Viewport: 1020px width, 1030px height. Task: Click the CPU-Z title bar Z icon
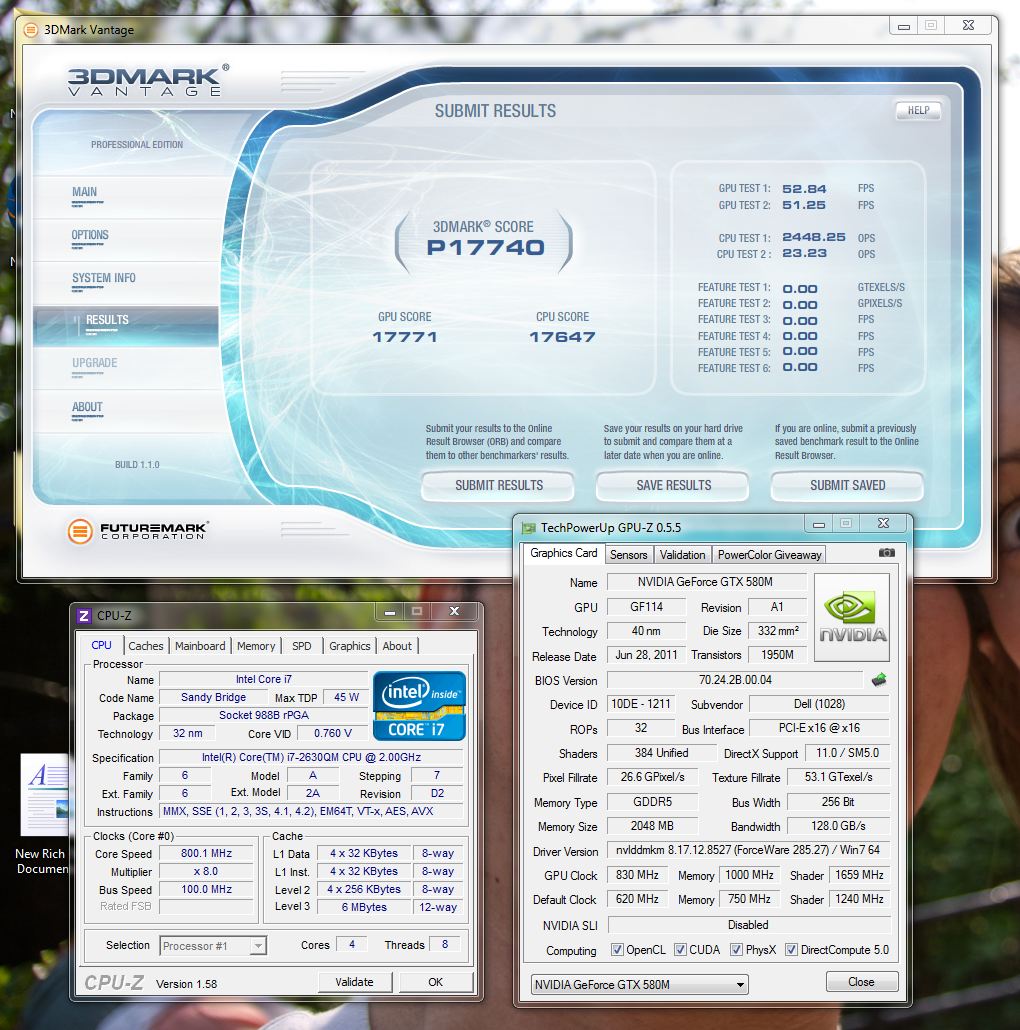coord(83,616)
